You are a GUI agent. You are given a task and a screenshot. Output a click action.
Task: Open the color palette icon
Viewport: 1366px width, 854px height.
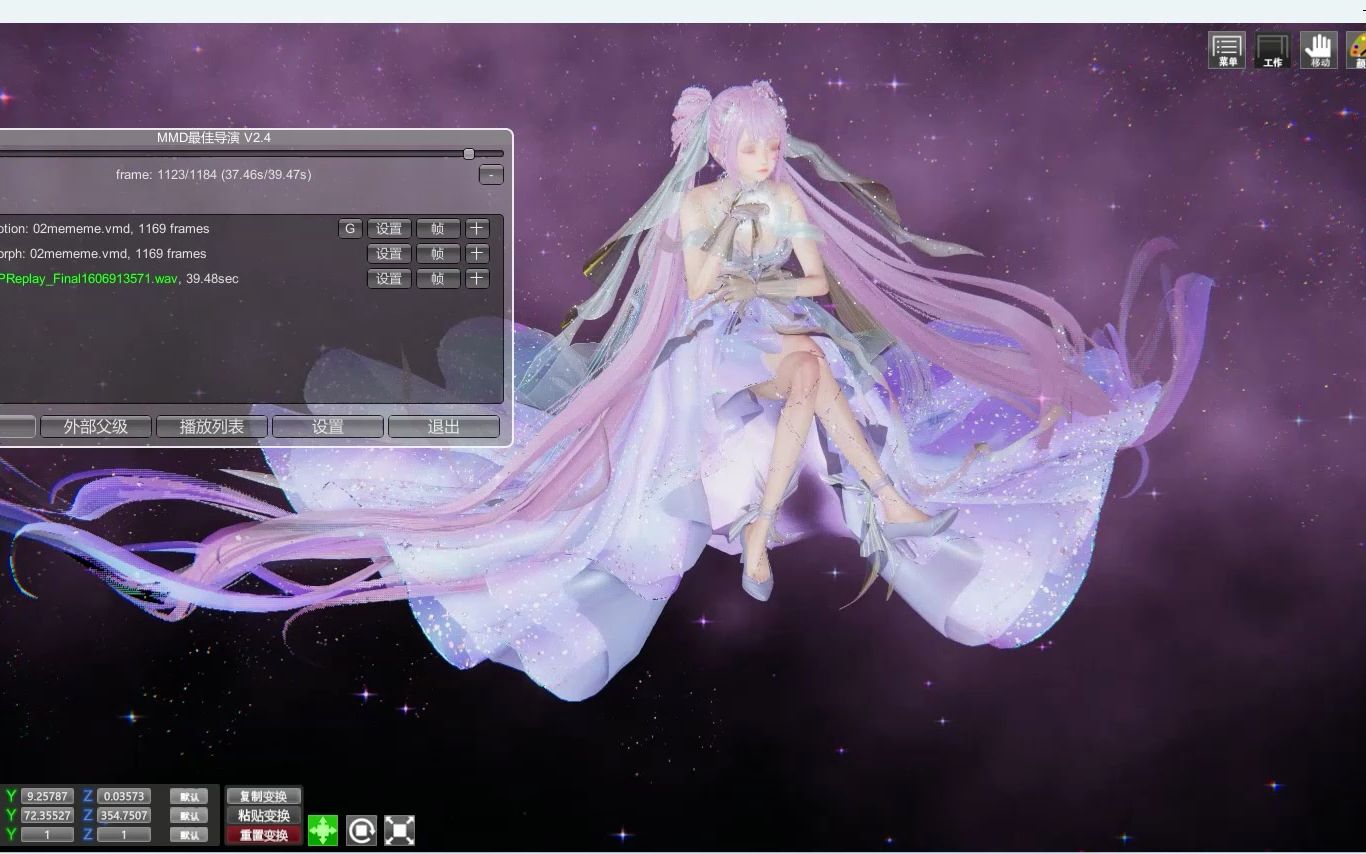(1357, 50)
